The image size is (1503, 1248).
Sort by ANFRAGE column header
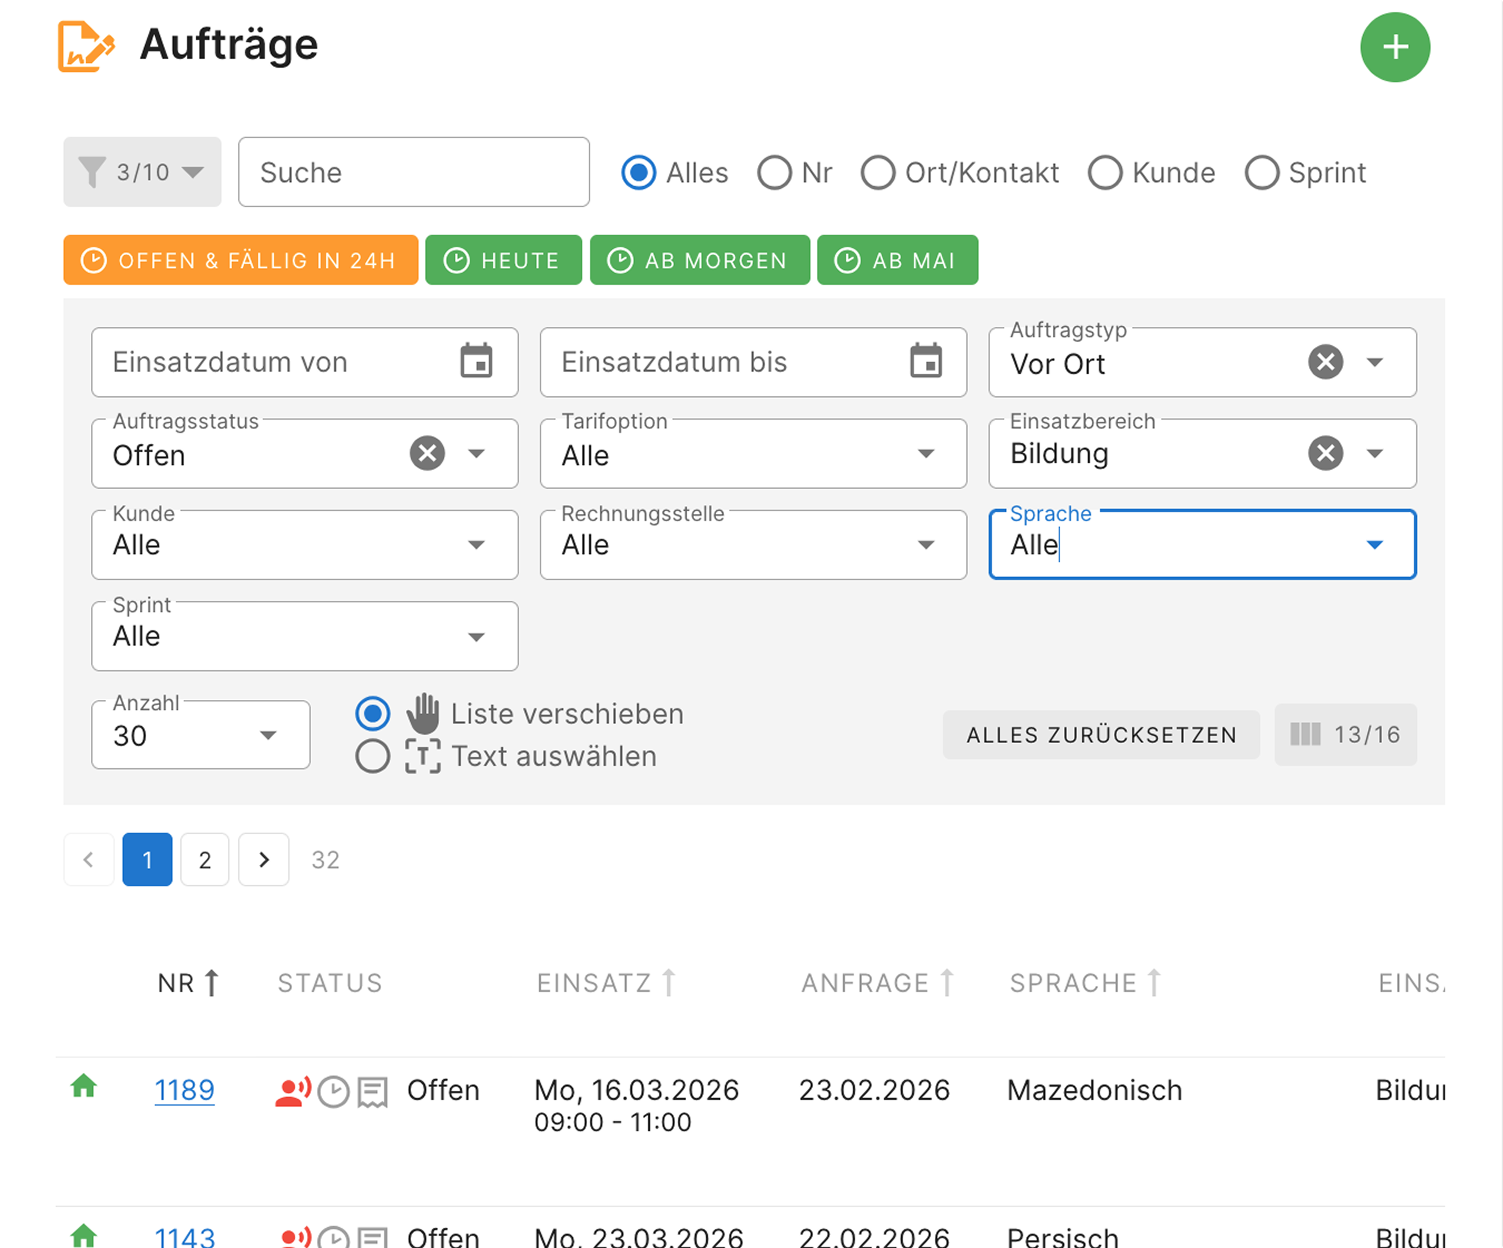(878, 983)
